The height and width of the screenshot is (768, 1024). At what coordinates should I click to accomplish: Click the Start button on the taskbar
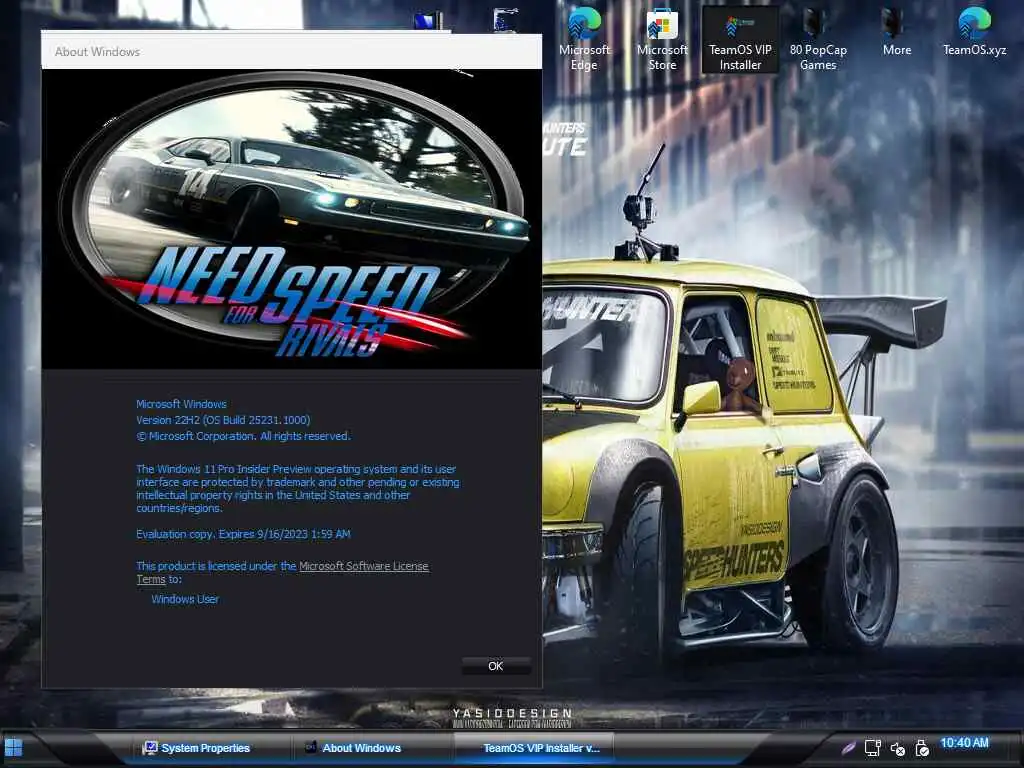pos(13,748)
